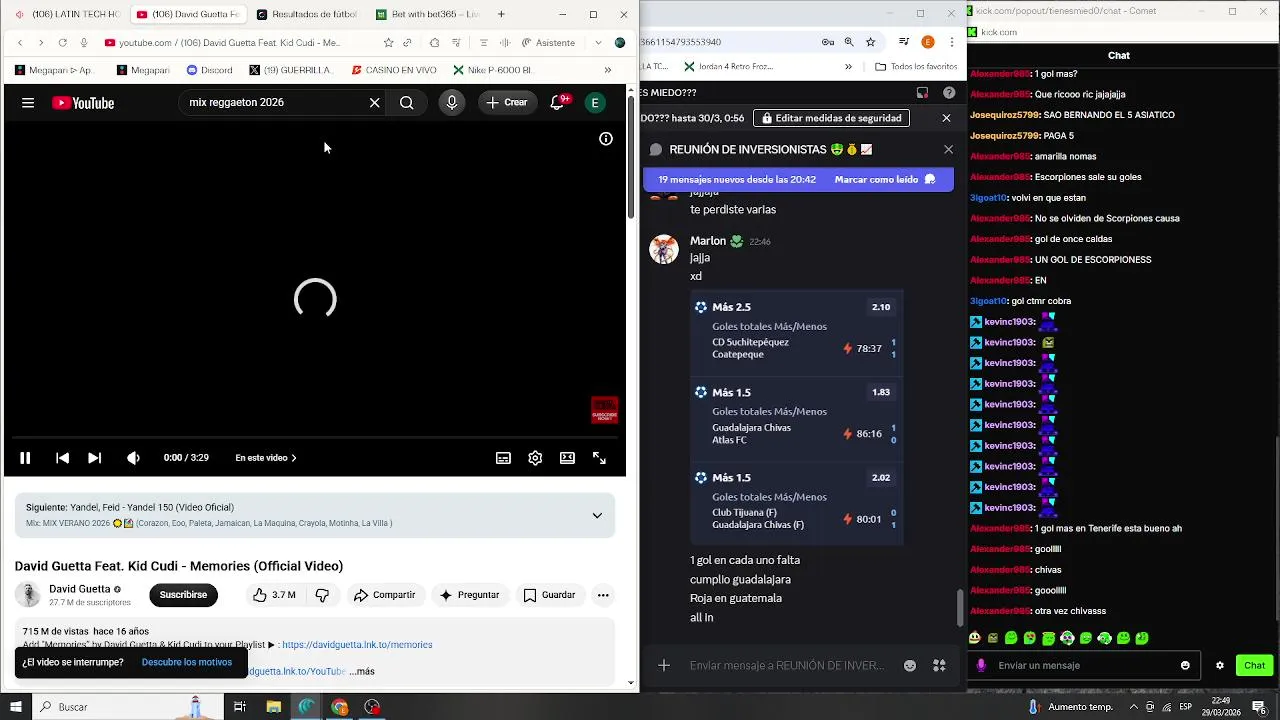The width and height of the screenshot is (1280, 720).
Task: Open Discord inbox icon
Action: click(x=922, y=93)
